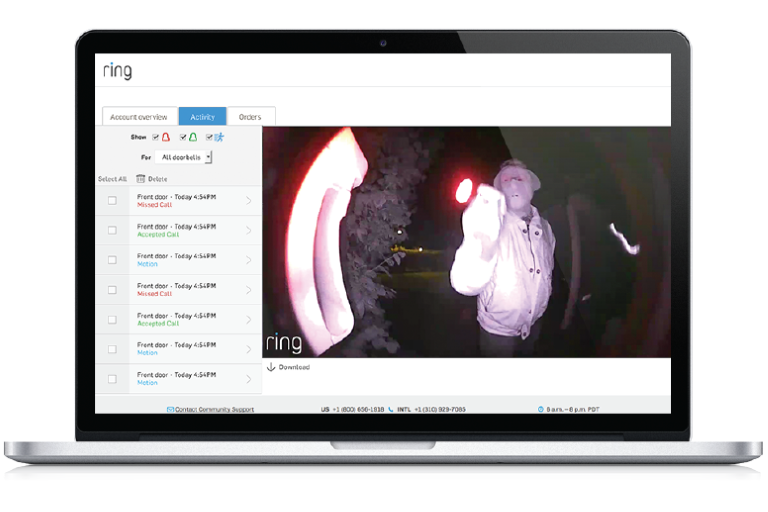Click the red missed-call bell icon
The height and width of the screenshot is (512, 768).
(166, 137)
